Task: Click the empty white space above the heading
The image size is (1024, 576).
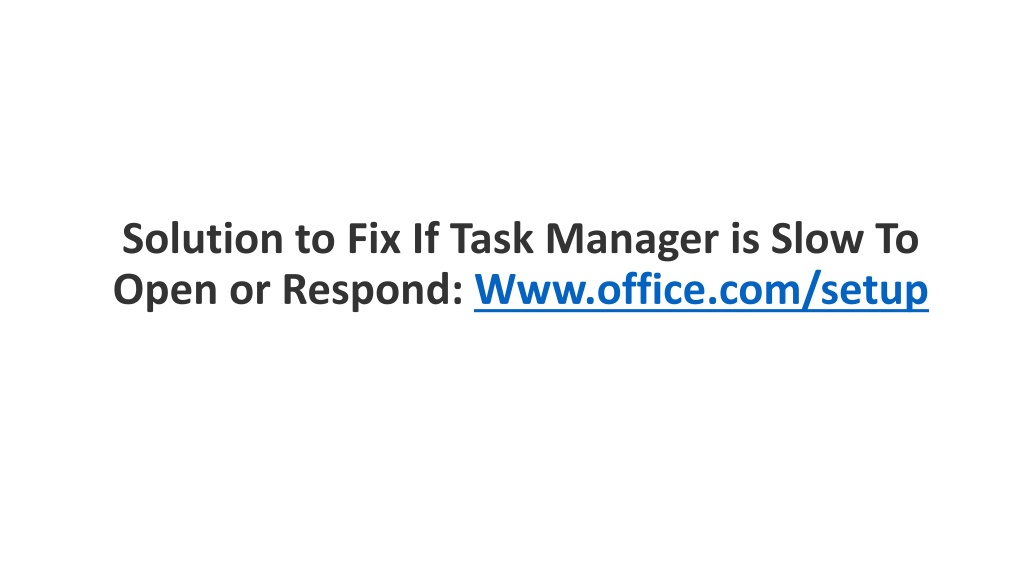Action: (512, 104)
